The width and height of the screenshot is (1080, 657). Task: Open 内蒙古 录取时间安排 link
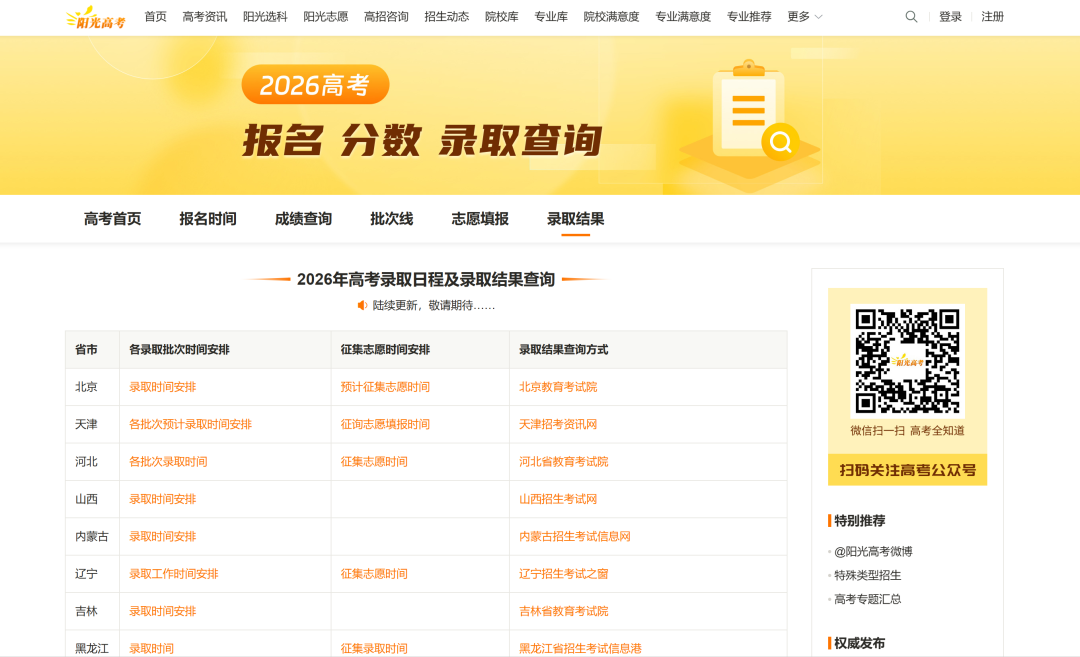[x=163, y=536]
